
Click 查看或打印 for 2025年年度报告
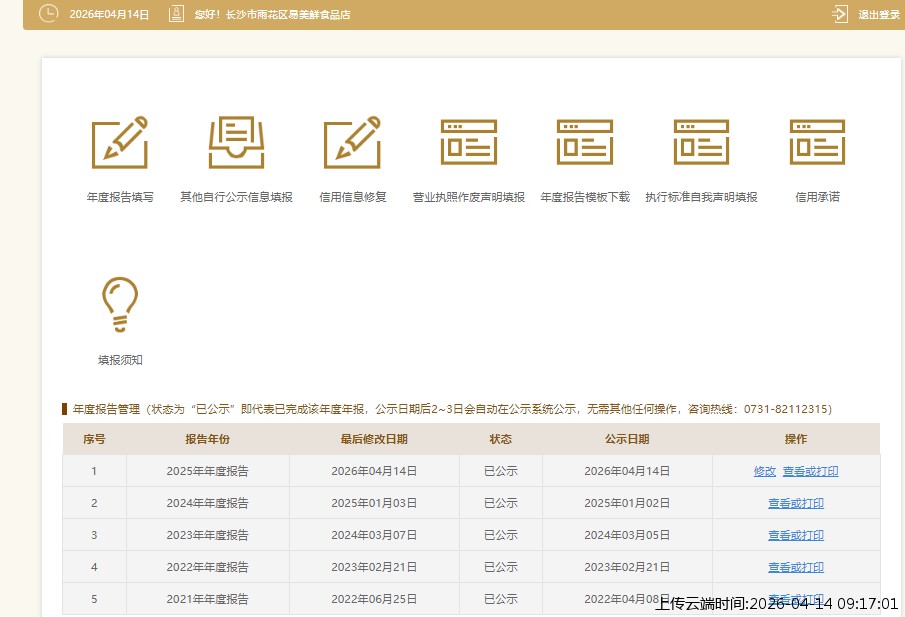(810, 471)
